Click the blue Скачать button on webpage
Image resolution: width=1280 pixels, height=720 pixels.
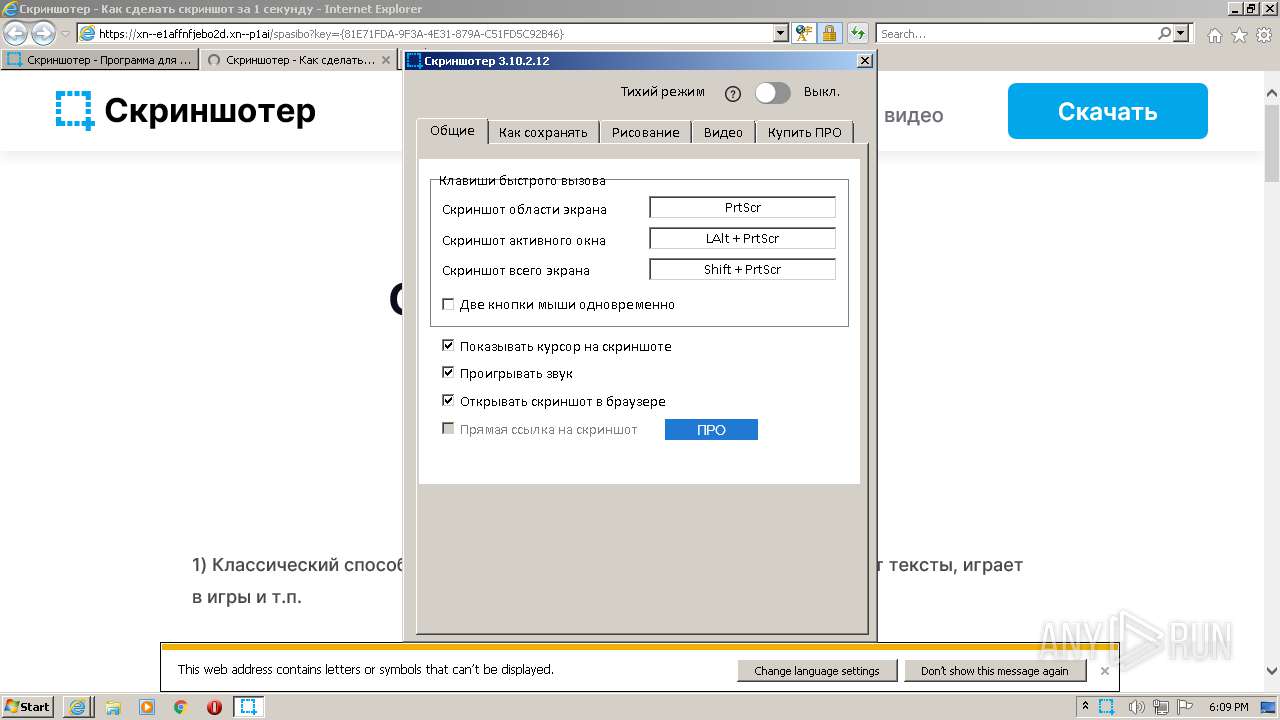coord(1107,111)
